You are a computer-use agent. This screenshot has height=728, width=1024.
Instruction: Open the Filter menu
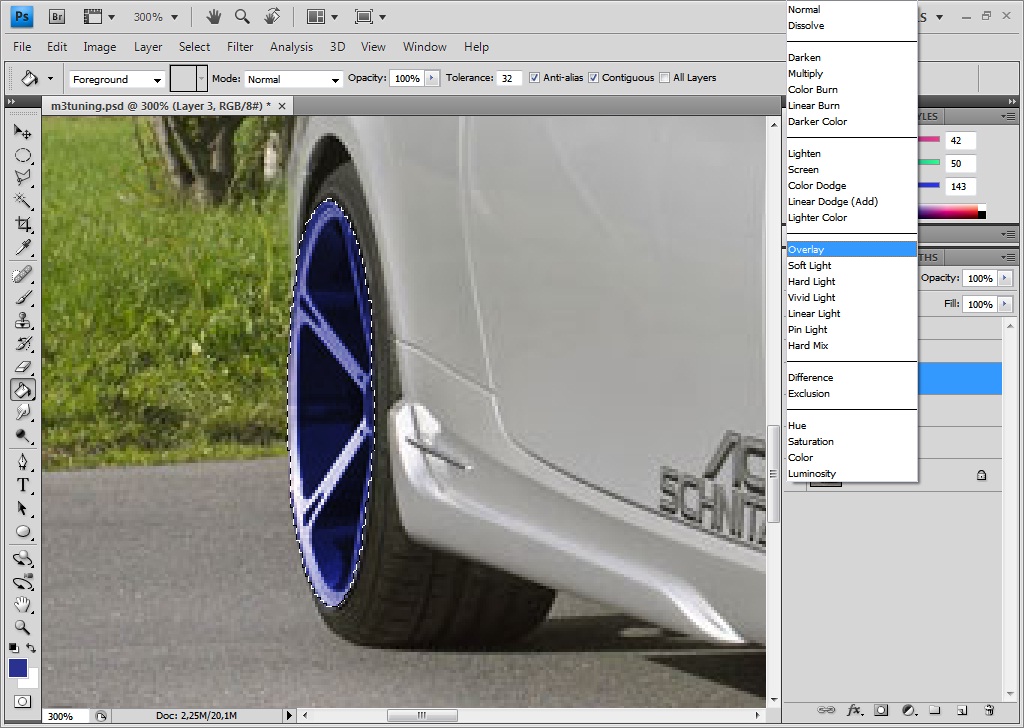[x=240, y=46]
